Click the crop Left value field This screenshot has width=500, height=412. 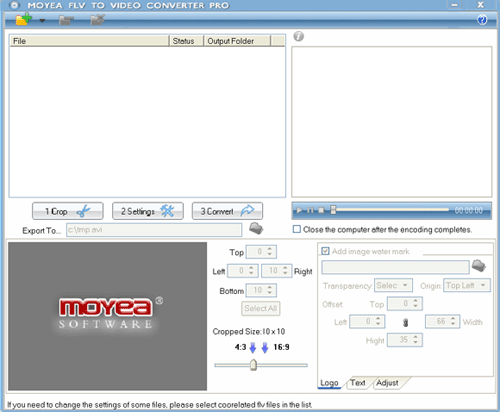(242, 271)
